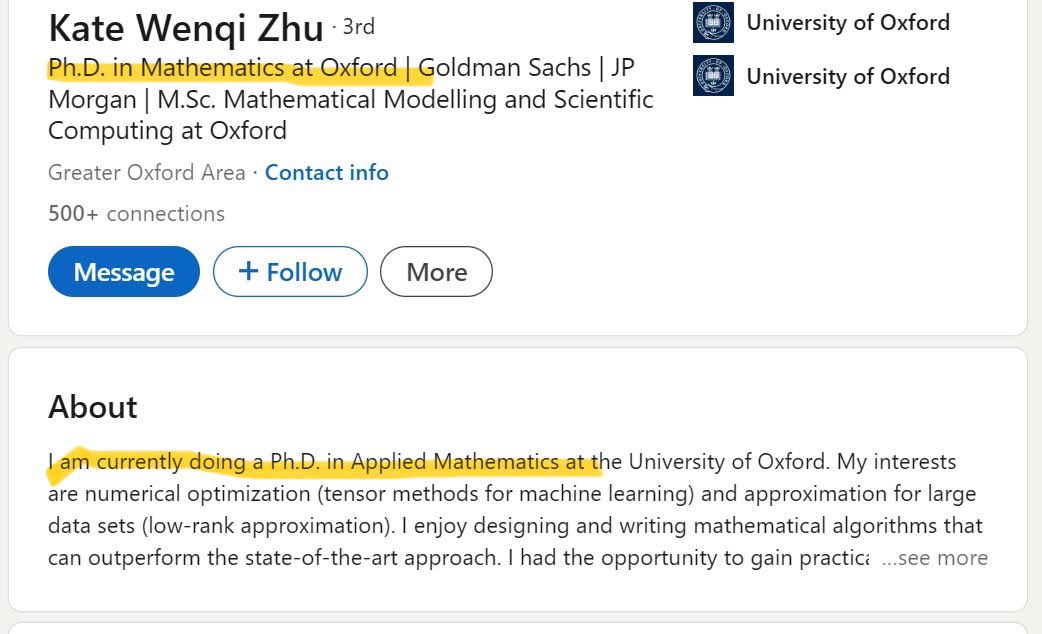
Task: Click 'Goldman Sachs' in the profile headline
Action: tap(504, 69)
